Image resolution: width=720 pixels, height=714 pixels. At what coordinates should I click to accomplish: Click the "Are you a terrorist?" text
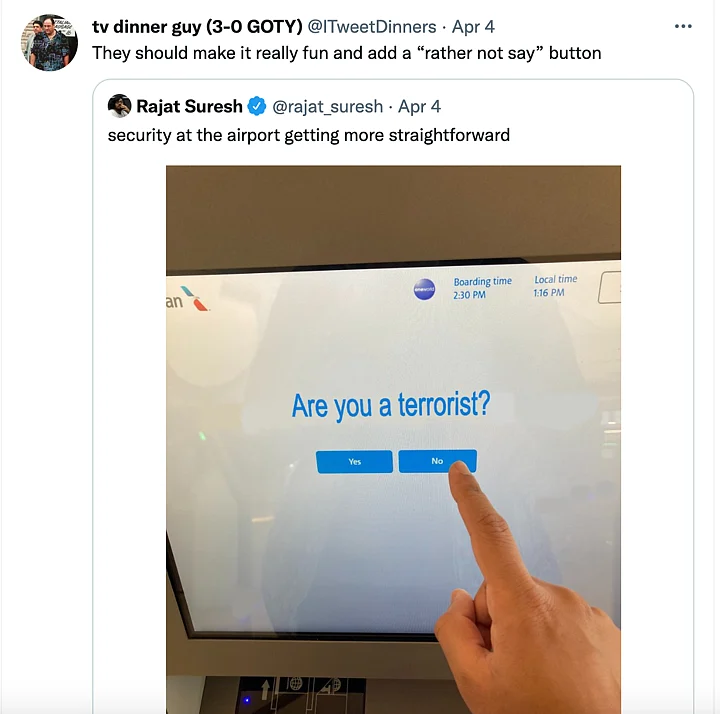point(391,405)
